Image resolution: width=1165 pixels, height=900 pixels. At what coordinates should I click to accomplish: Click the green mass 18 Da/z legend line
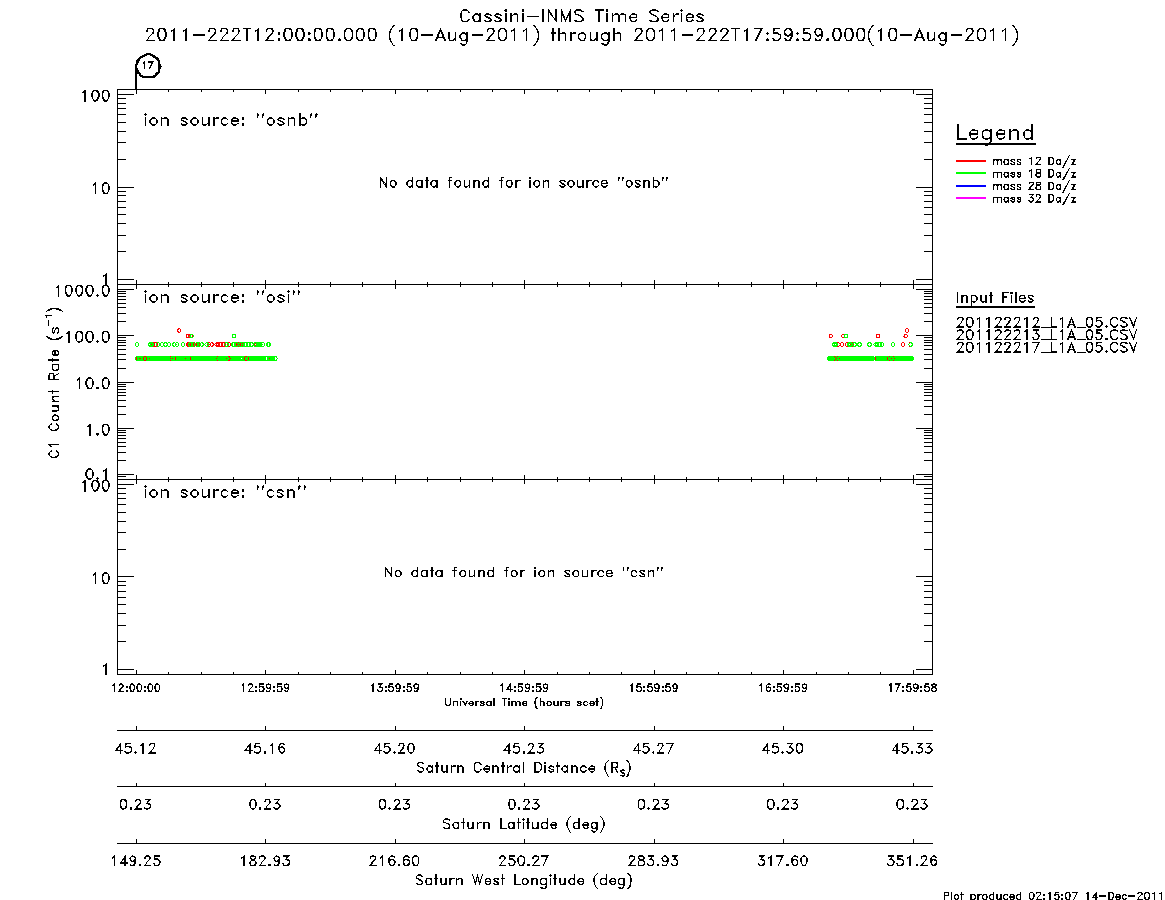click(x=970, y=174)
